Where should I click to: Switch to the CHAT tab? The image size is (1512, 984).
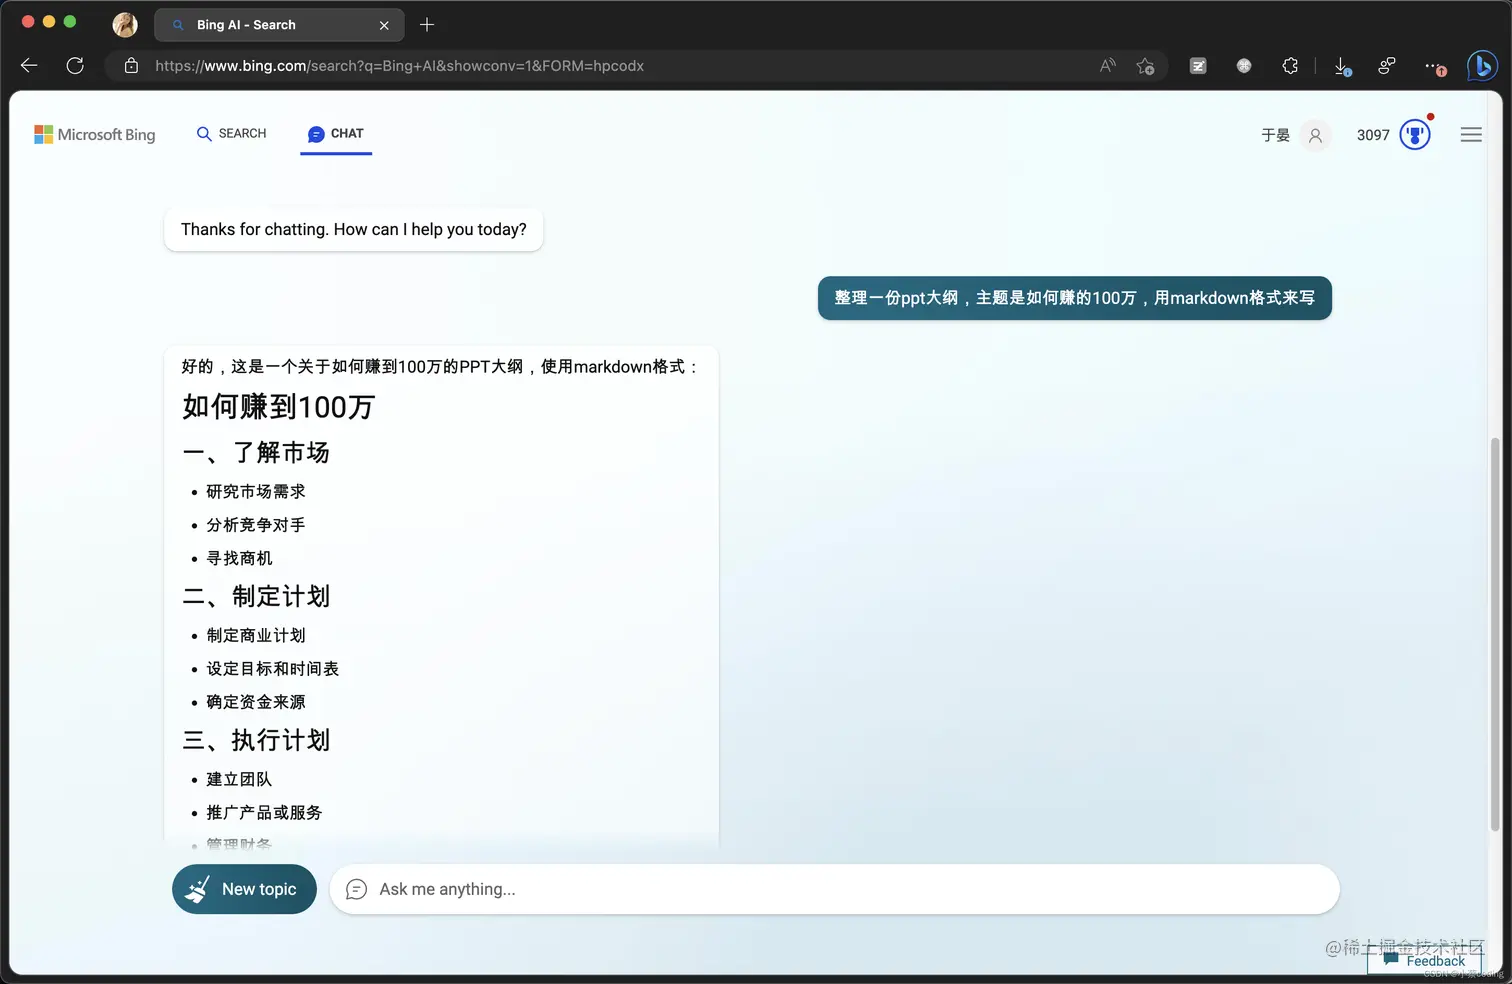pos(336,133)
